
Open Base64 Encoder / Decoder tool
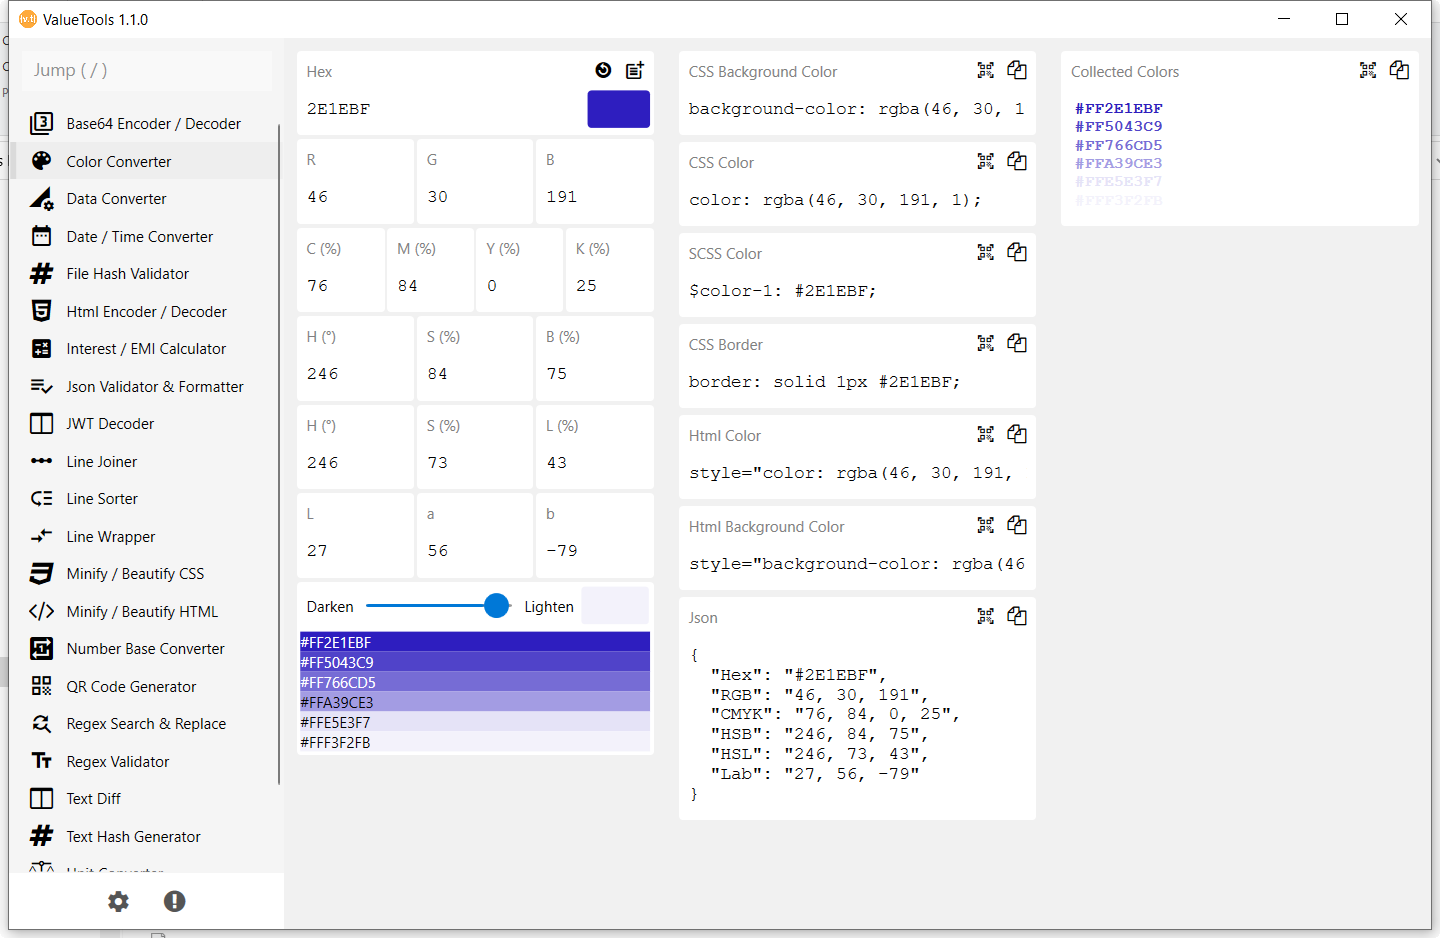(x=146, y=124)
